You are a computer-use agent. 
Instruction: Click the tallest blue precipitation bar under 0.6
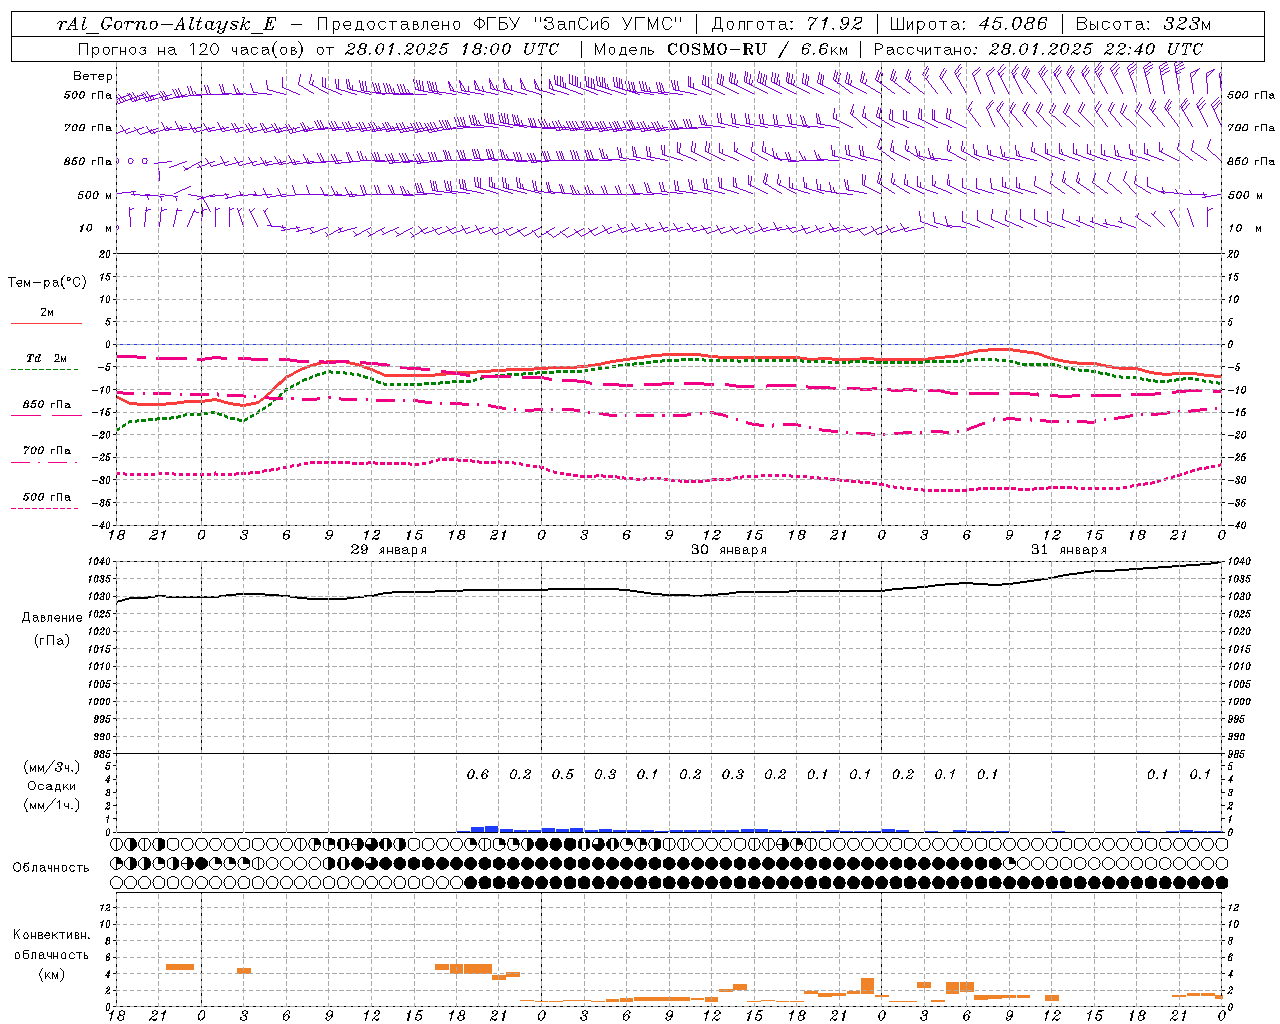tap(491, 828)
